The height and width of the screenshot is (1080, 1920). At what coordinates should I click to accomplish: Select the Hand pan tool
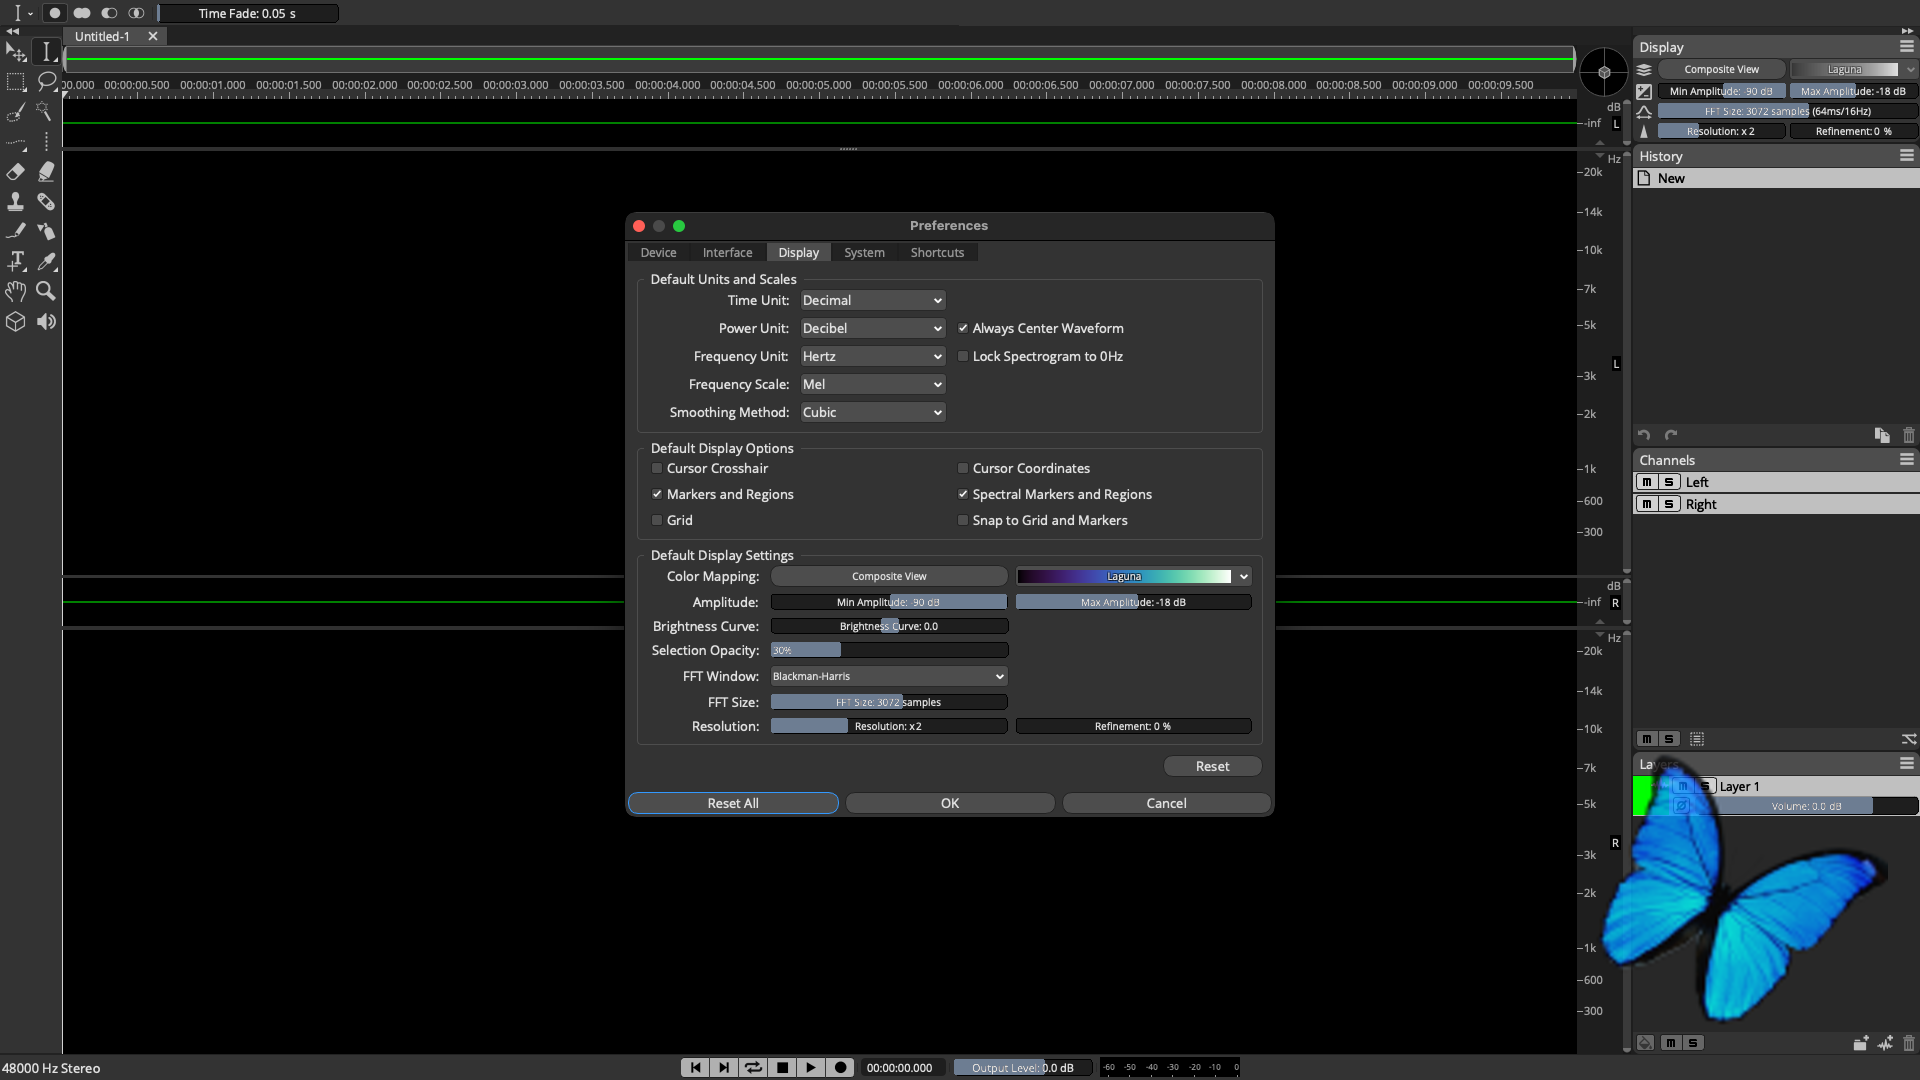16,291
